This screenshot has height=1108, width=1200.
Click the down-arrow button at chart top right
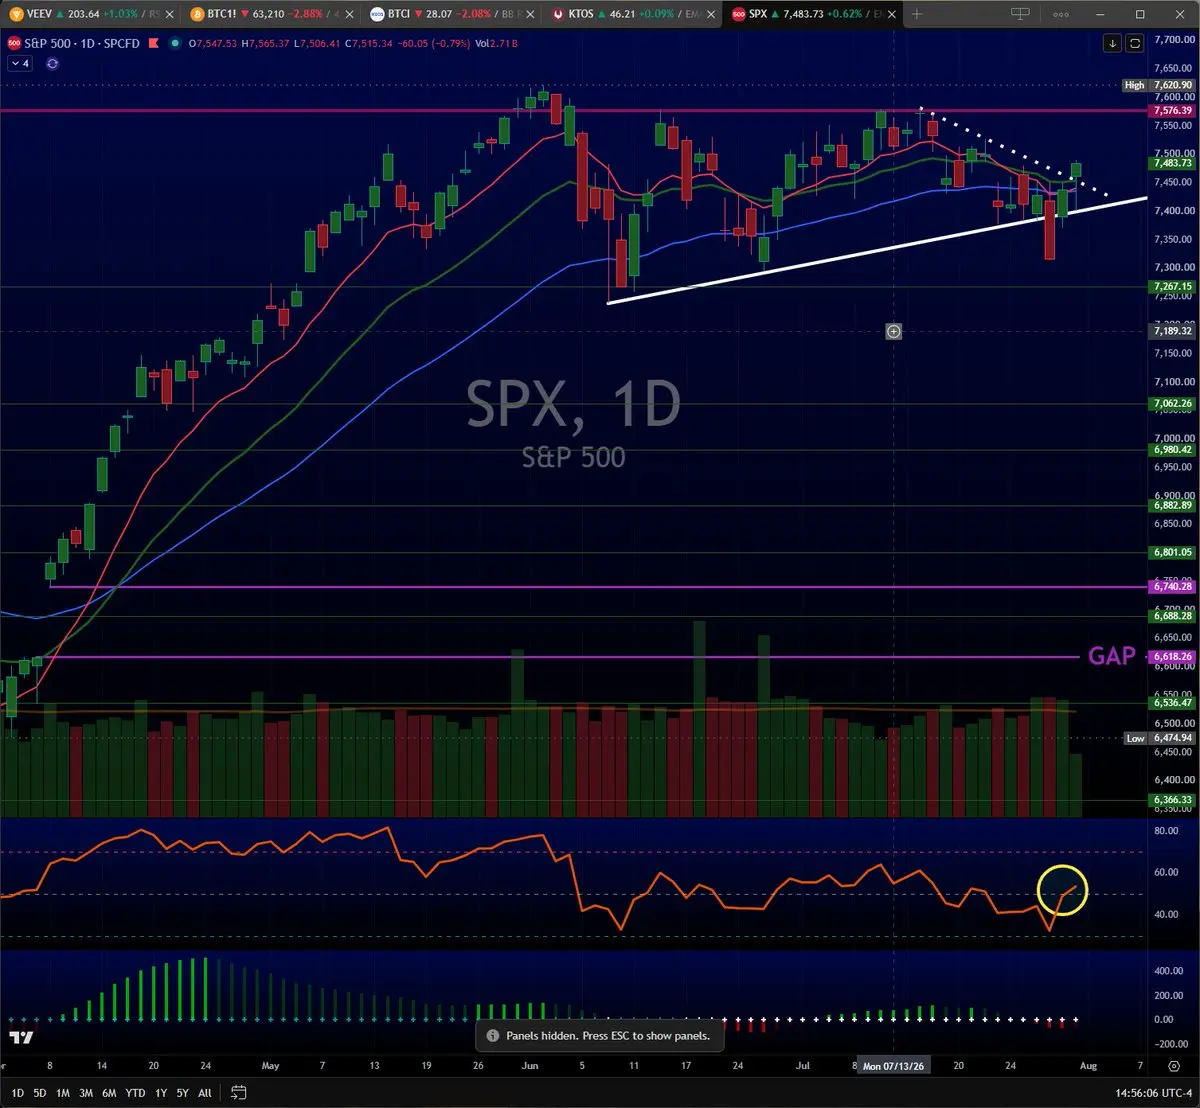click(x=1113, y=43)
